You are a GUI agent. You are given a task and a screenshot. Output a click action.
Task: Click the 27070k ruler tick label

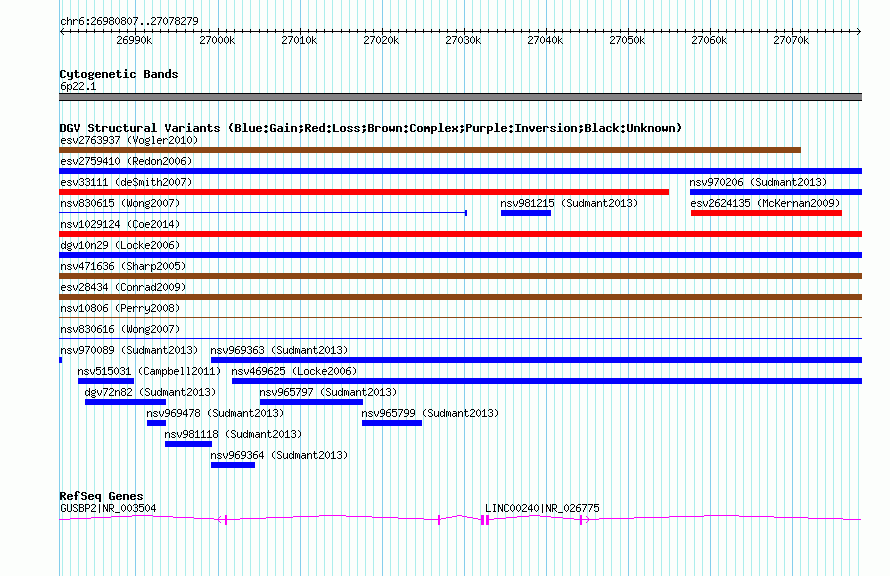[791, 40]
